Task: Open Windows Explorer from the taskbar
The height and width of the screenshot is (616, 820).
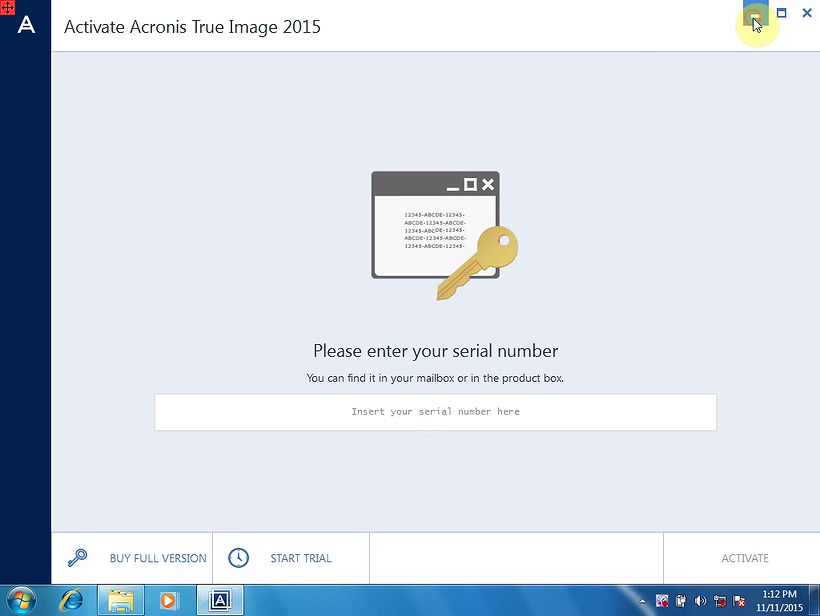Action: click(x=121, y=601)
